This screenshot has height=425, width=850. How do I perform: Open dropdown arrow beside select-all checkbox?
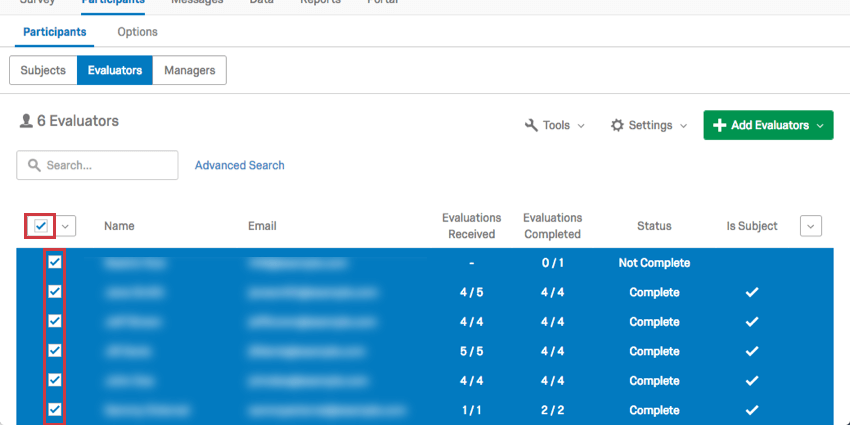66,226
